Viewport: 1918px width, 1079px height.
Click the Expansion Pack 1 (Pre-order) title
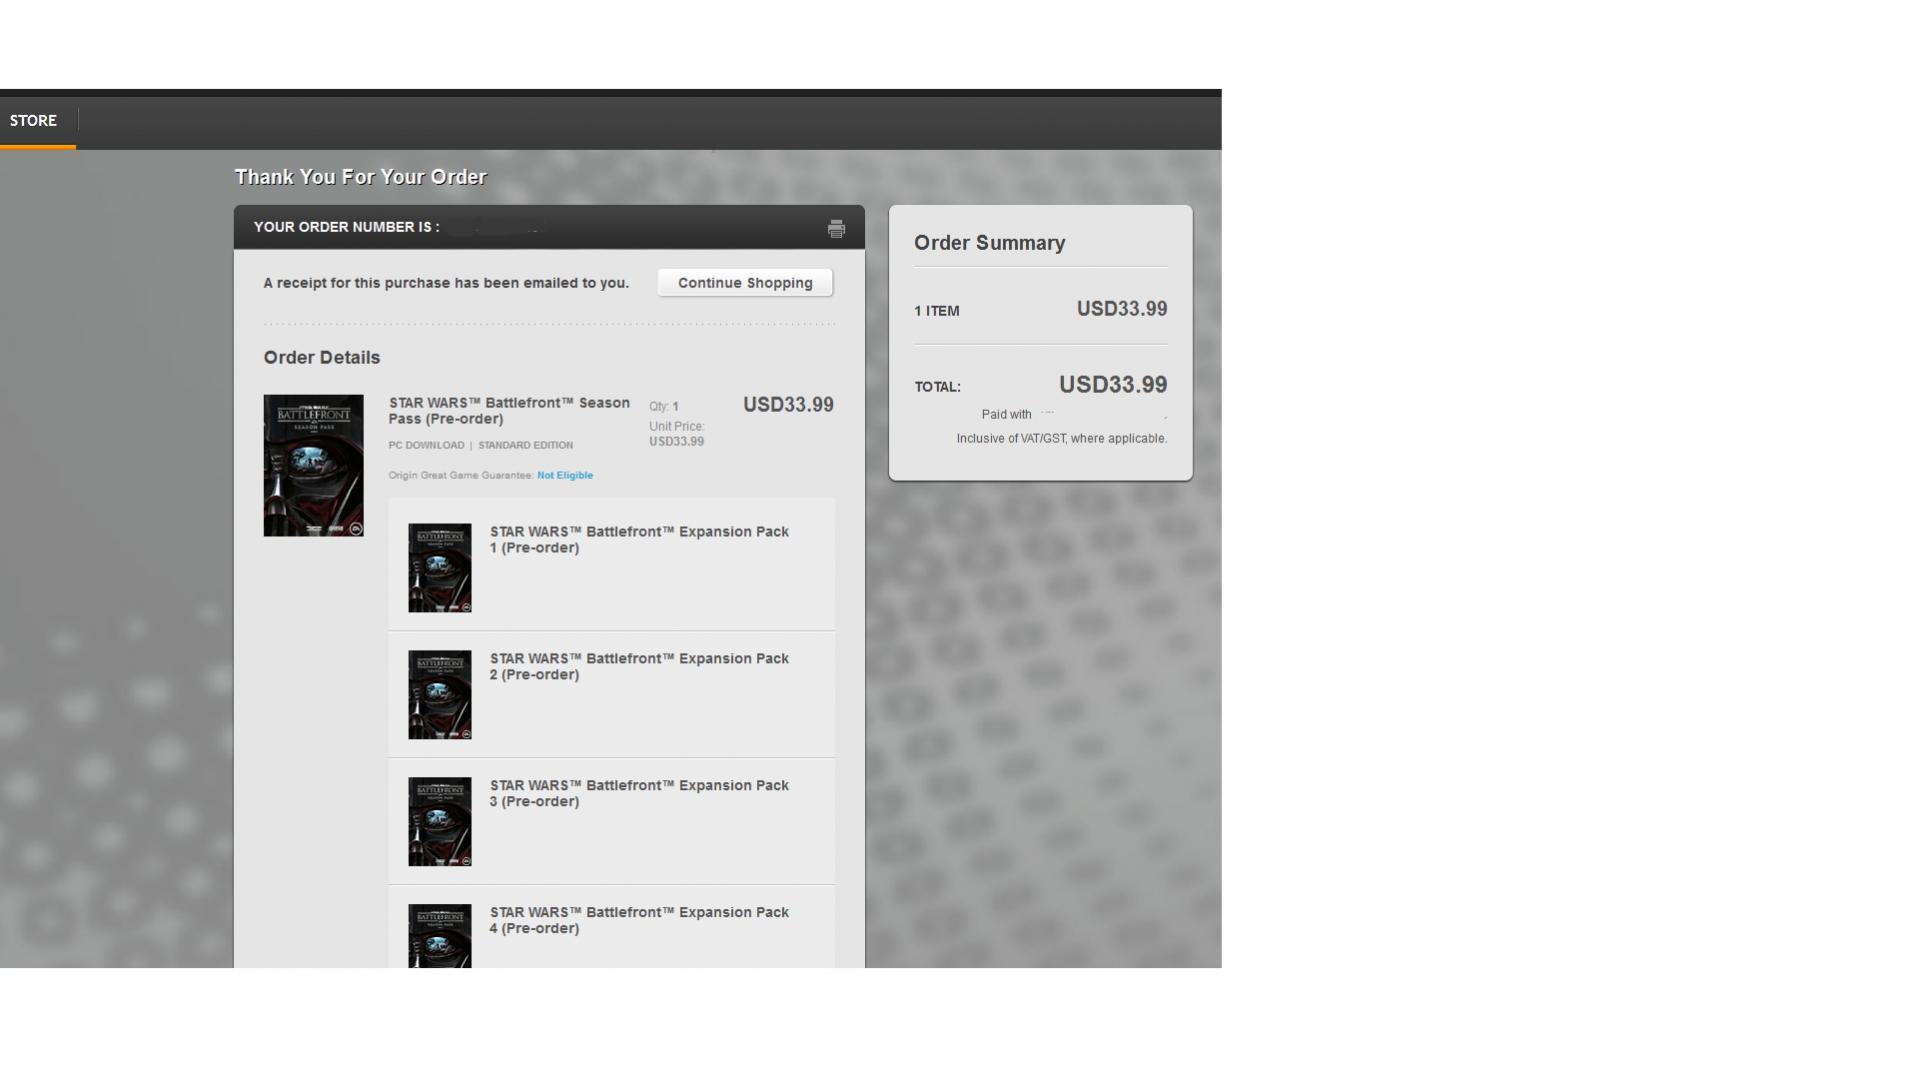(639, 540)
